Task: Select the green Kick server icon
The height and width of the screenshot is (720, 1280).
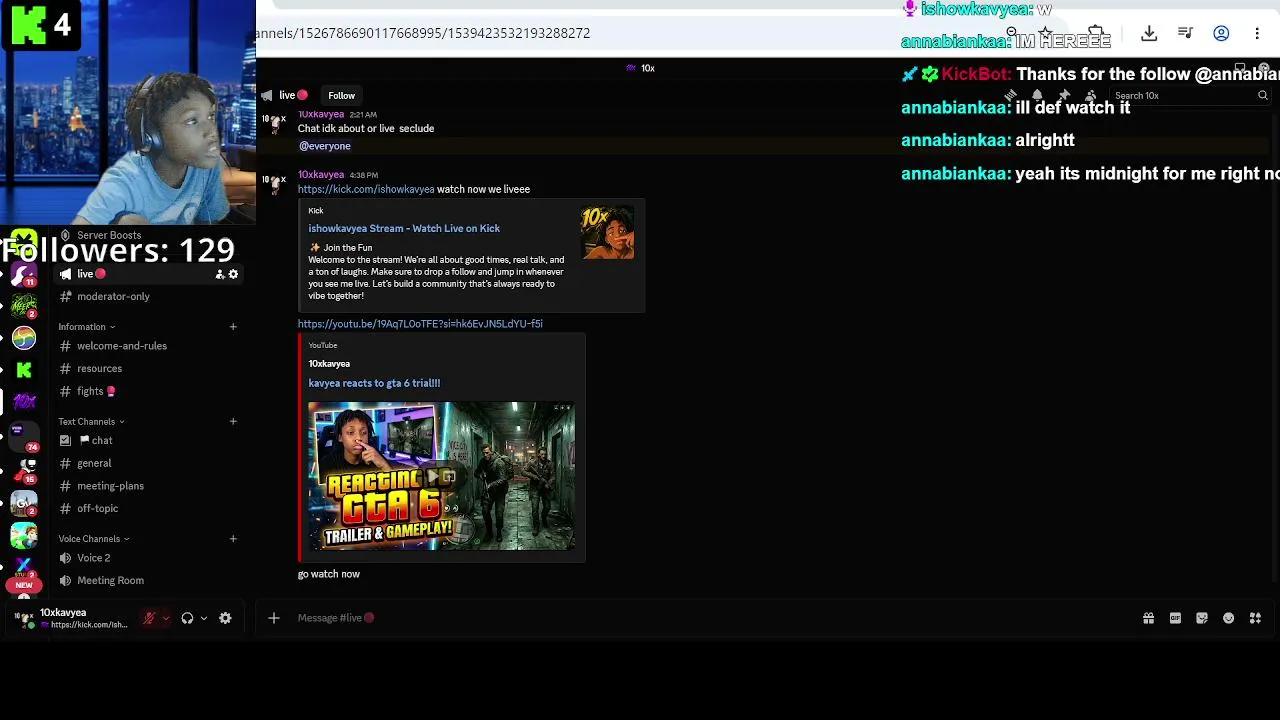Action: click(24, 370)
